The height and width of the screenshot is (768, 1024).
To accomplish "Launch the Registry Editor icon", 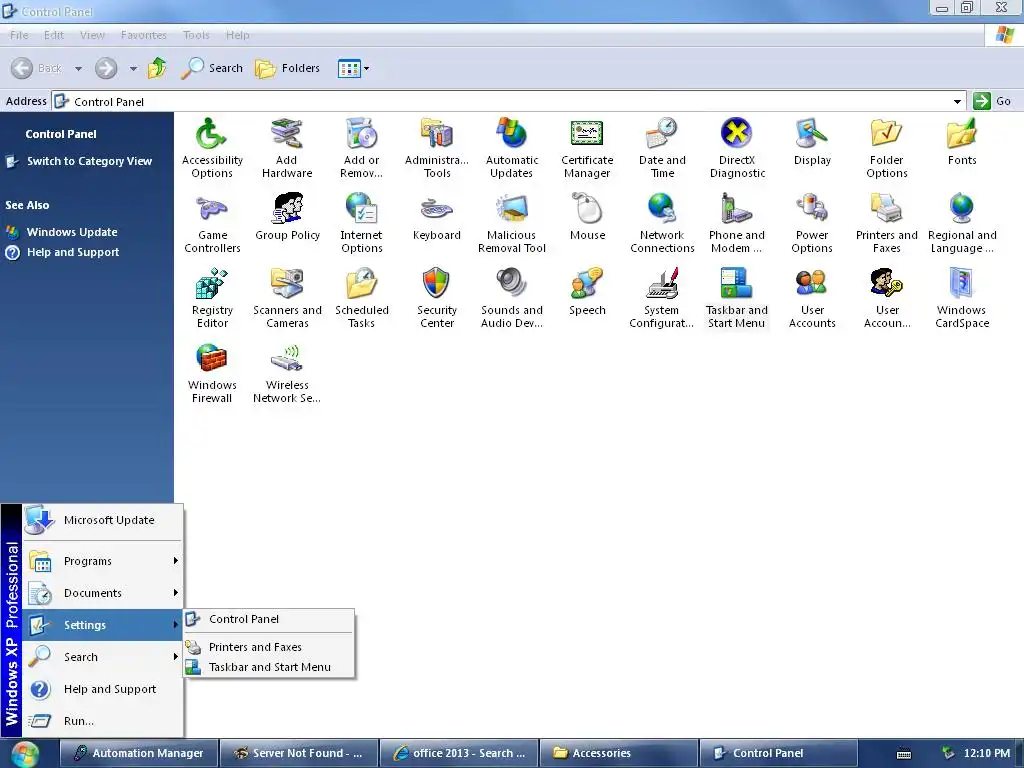I will 212,298.
